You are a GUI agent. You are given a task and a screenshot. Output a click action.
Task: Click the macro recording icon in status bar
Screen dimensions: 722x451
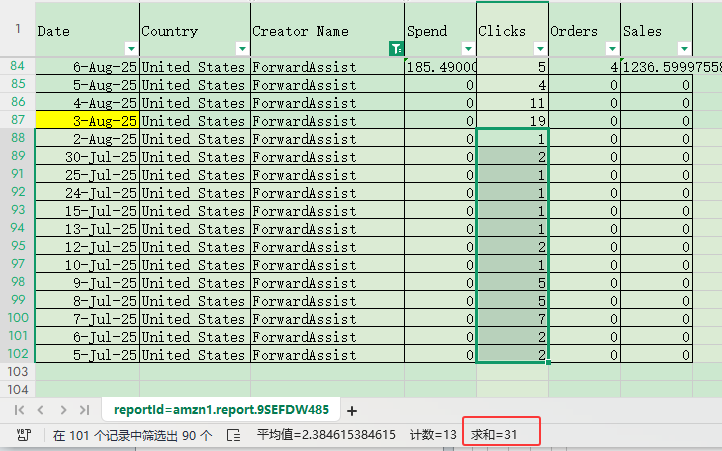(23, 435)
